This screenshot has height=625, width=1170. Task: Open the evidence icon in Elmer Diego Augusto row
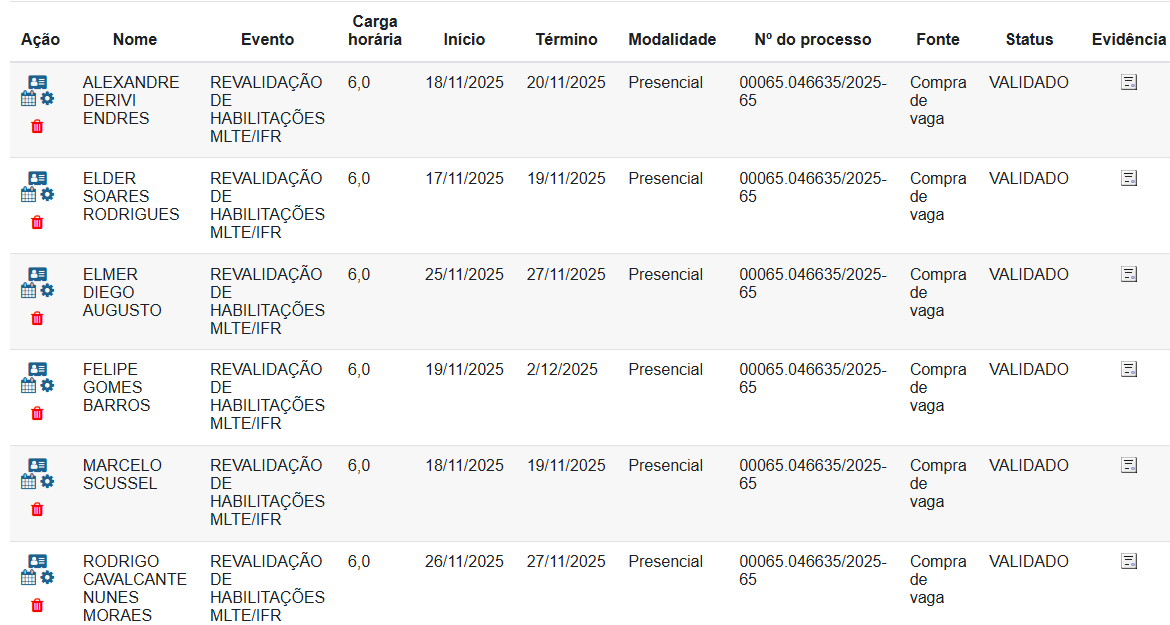pos(1129,274)
